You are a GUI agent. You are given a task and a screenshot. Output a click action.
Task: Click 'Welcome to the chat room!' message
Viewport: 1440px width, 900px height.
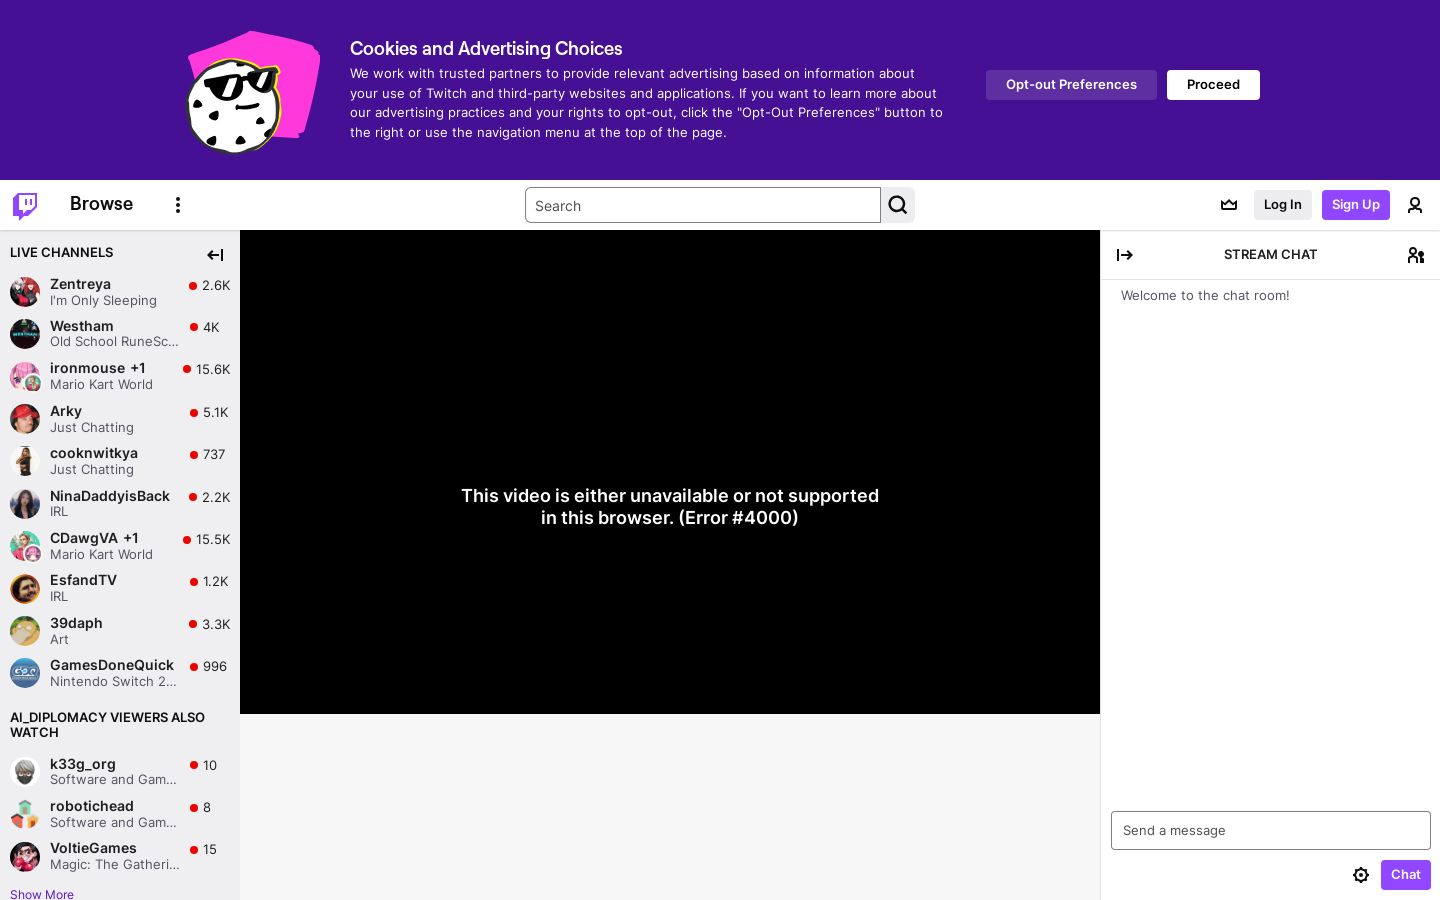click(1205, 295)
